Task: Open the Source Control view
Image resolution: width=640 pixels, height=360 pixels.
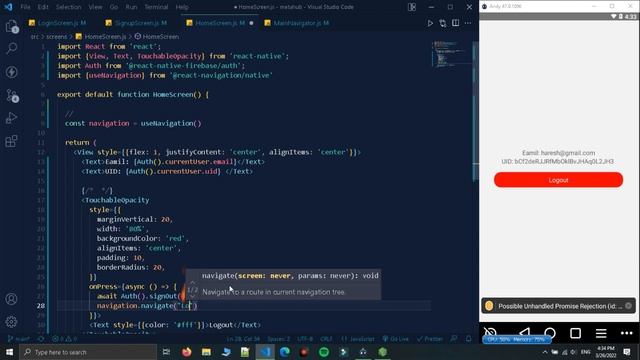Action: [x=11, y=96]
